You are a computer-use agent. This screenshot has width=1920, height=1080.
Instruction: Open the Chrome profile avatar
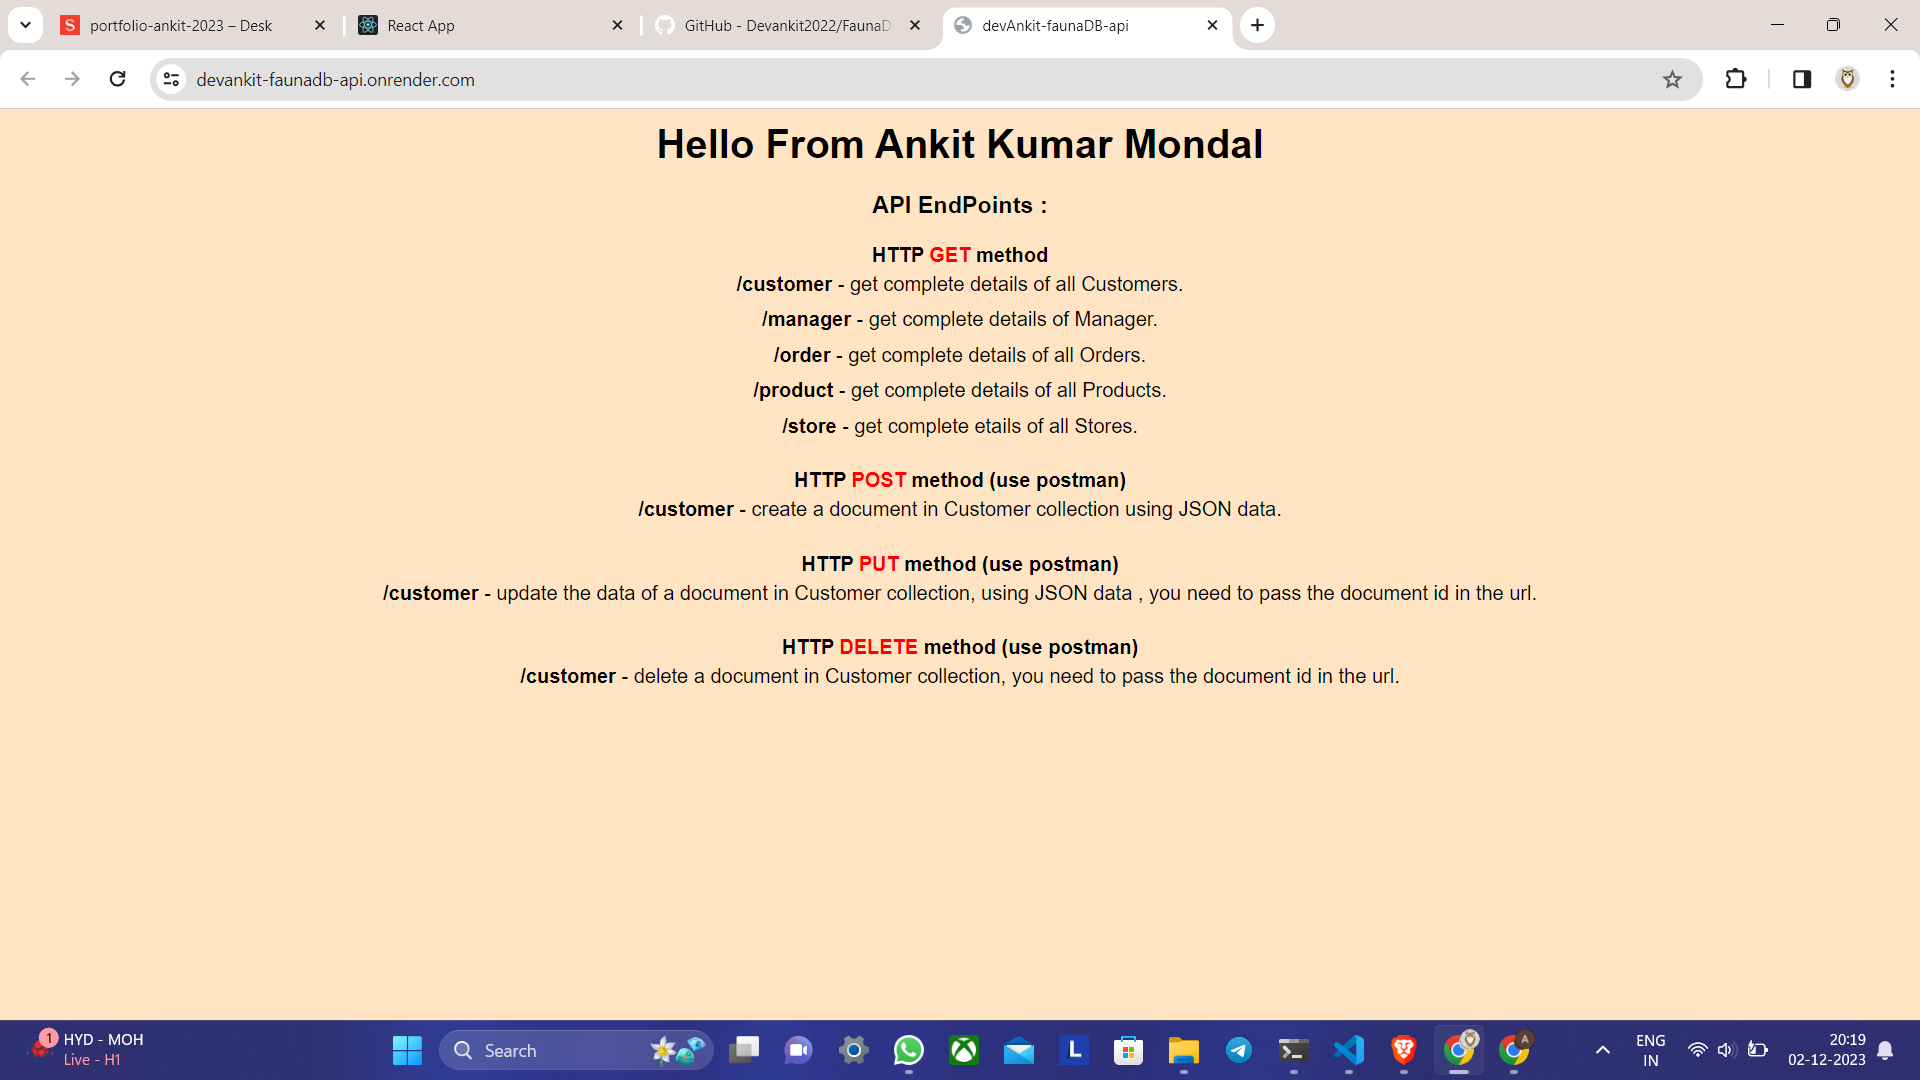(1847, 79)
